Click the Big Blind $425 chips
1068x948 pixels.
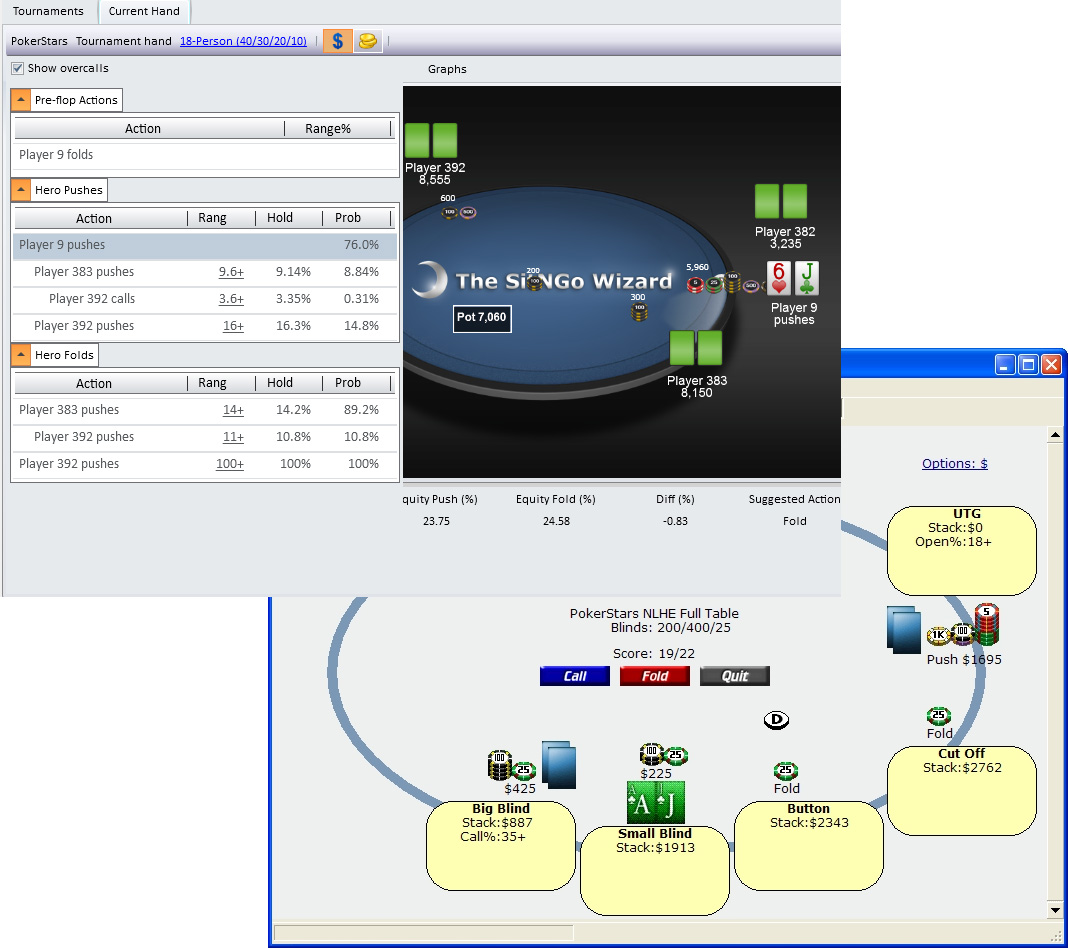(512, 766)
